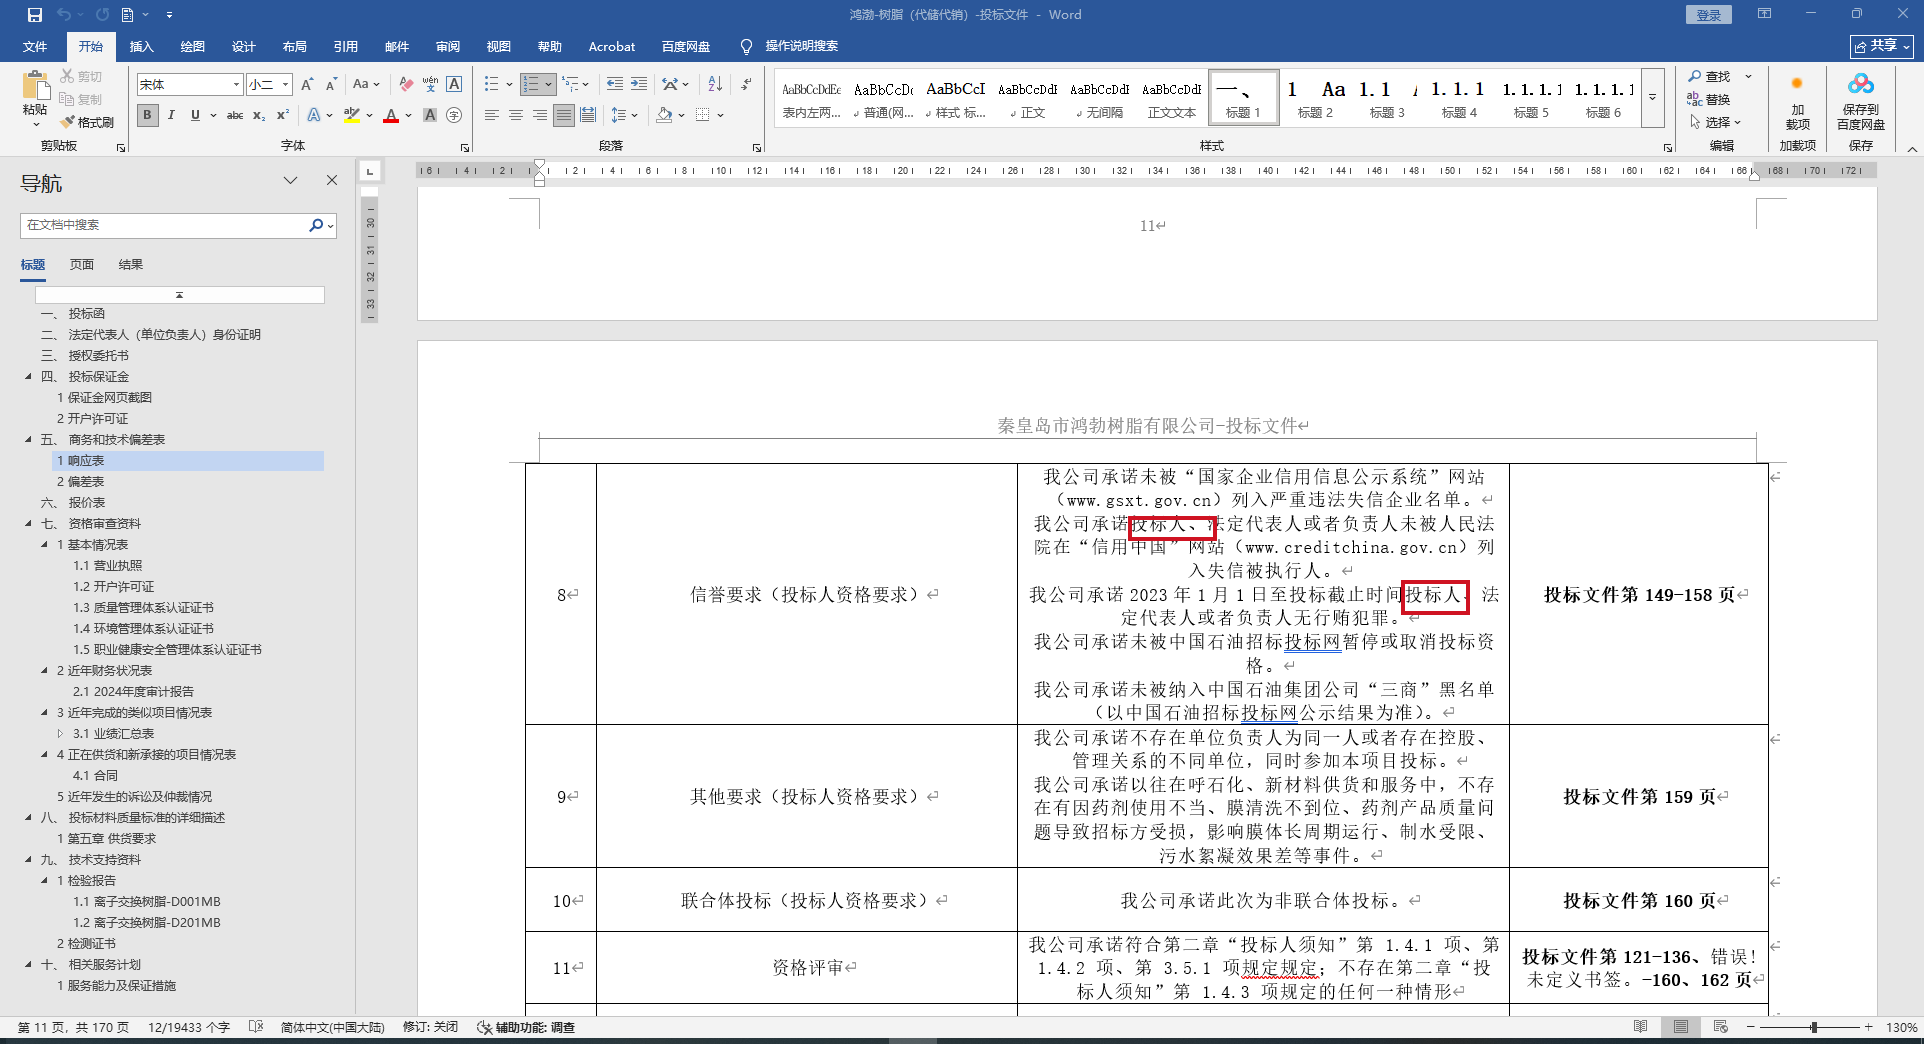Click the clear formatting eraser icon
Screen dimensions: 1924x1044
click(406, 85)
